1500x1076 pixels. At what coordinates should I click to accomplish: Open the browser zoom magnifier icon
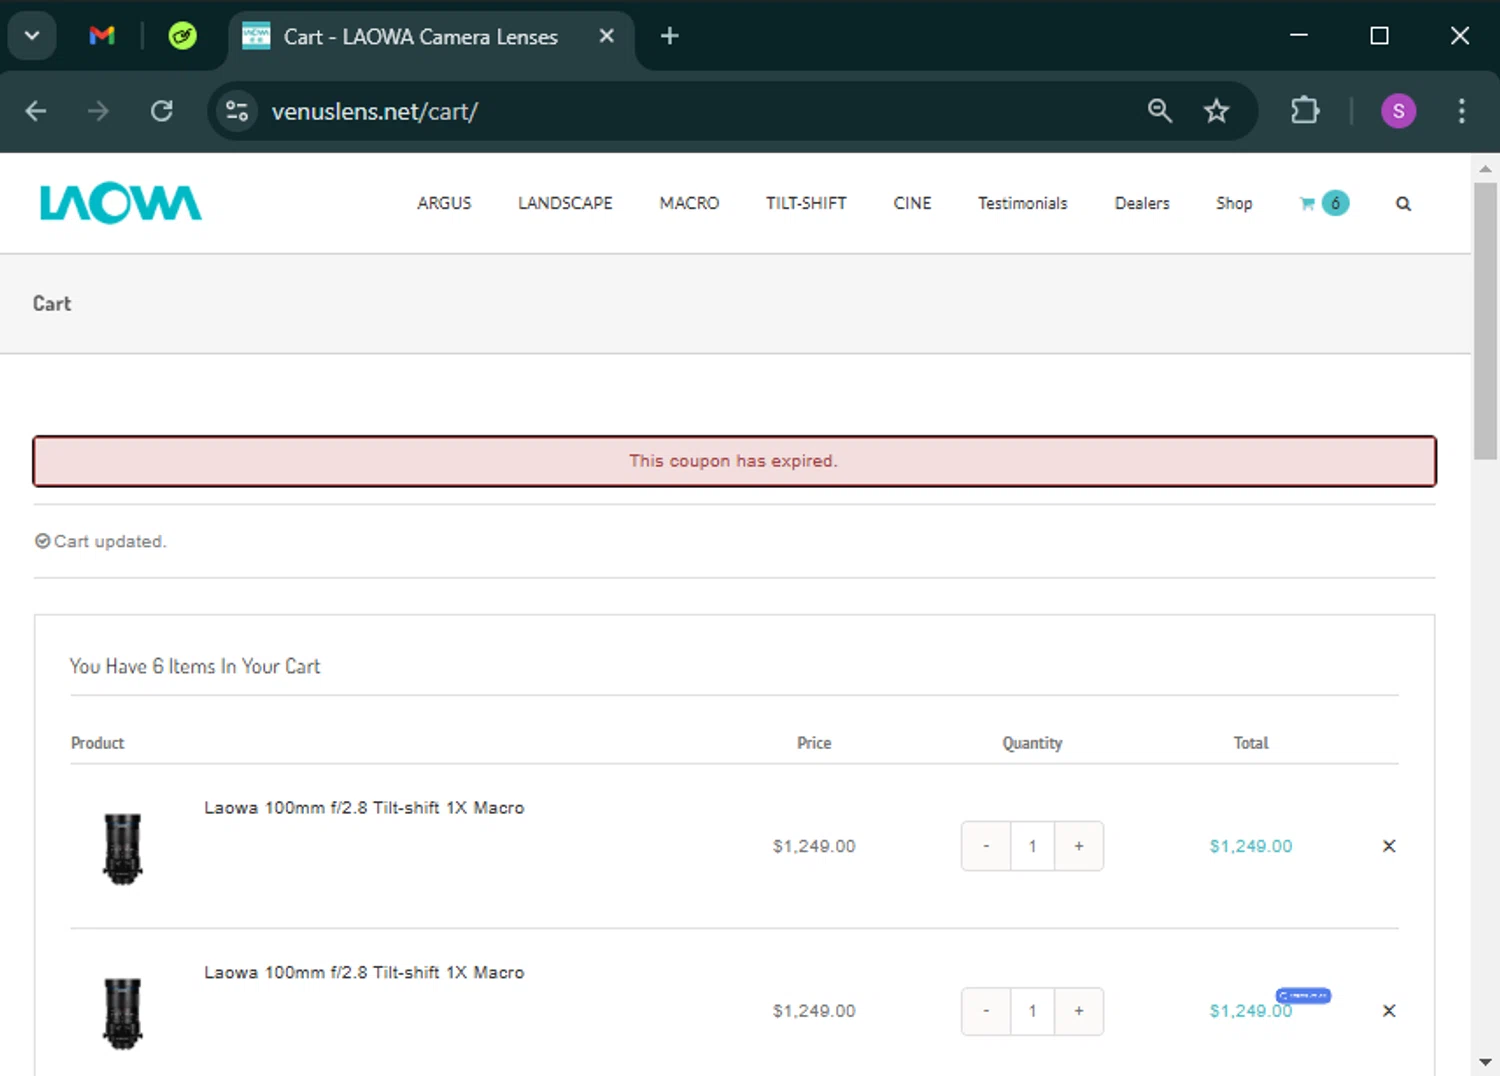pos(1160,111)
